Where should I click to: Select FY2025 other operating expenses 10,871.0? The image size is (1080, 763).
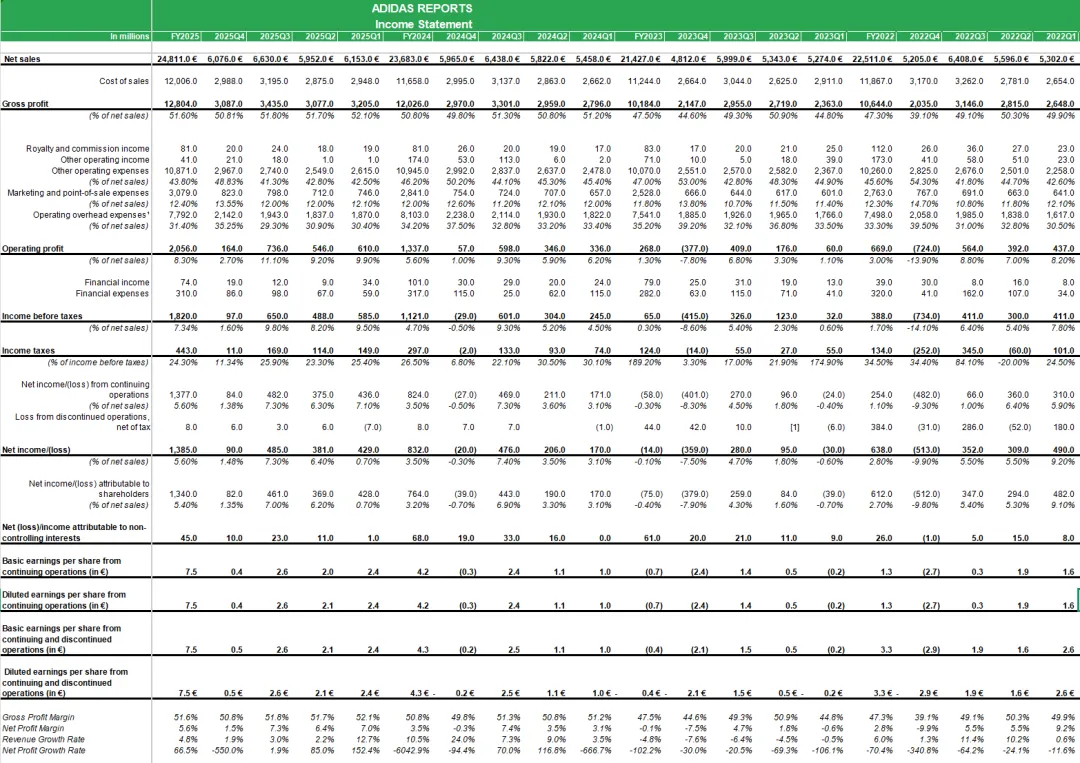point(180,171)
